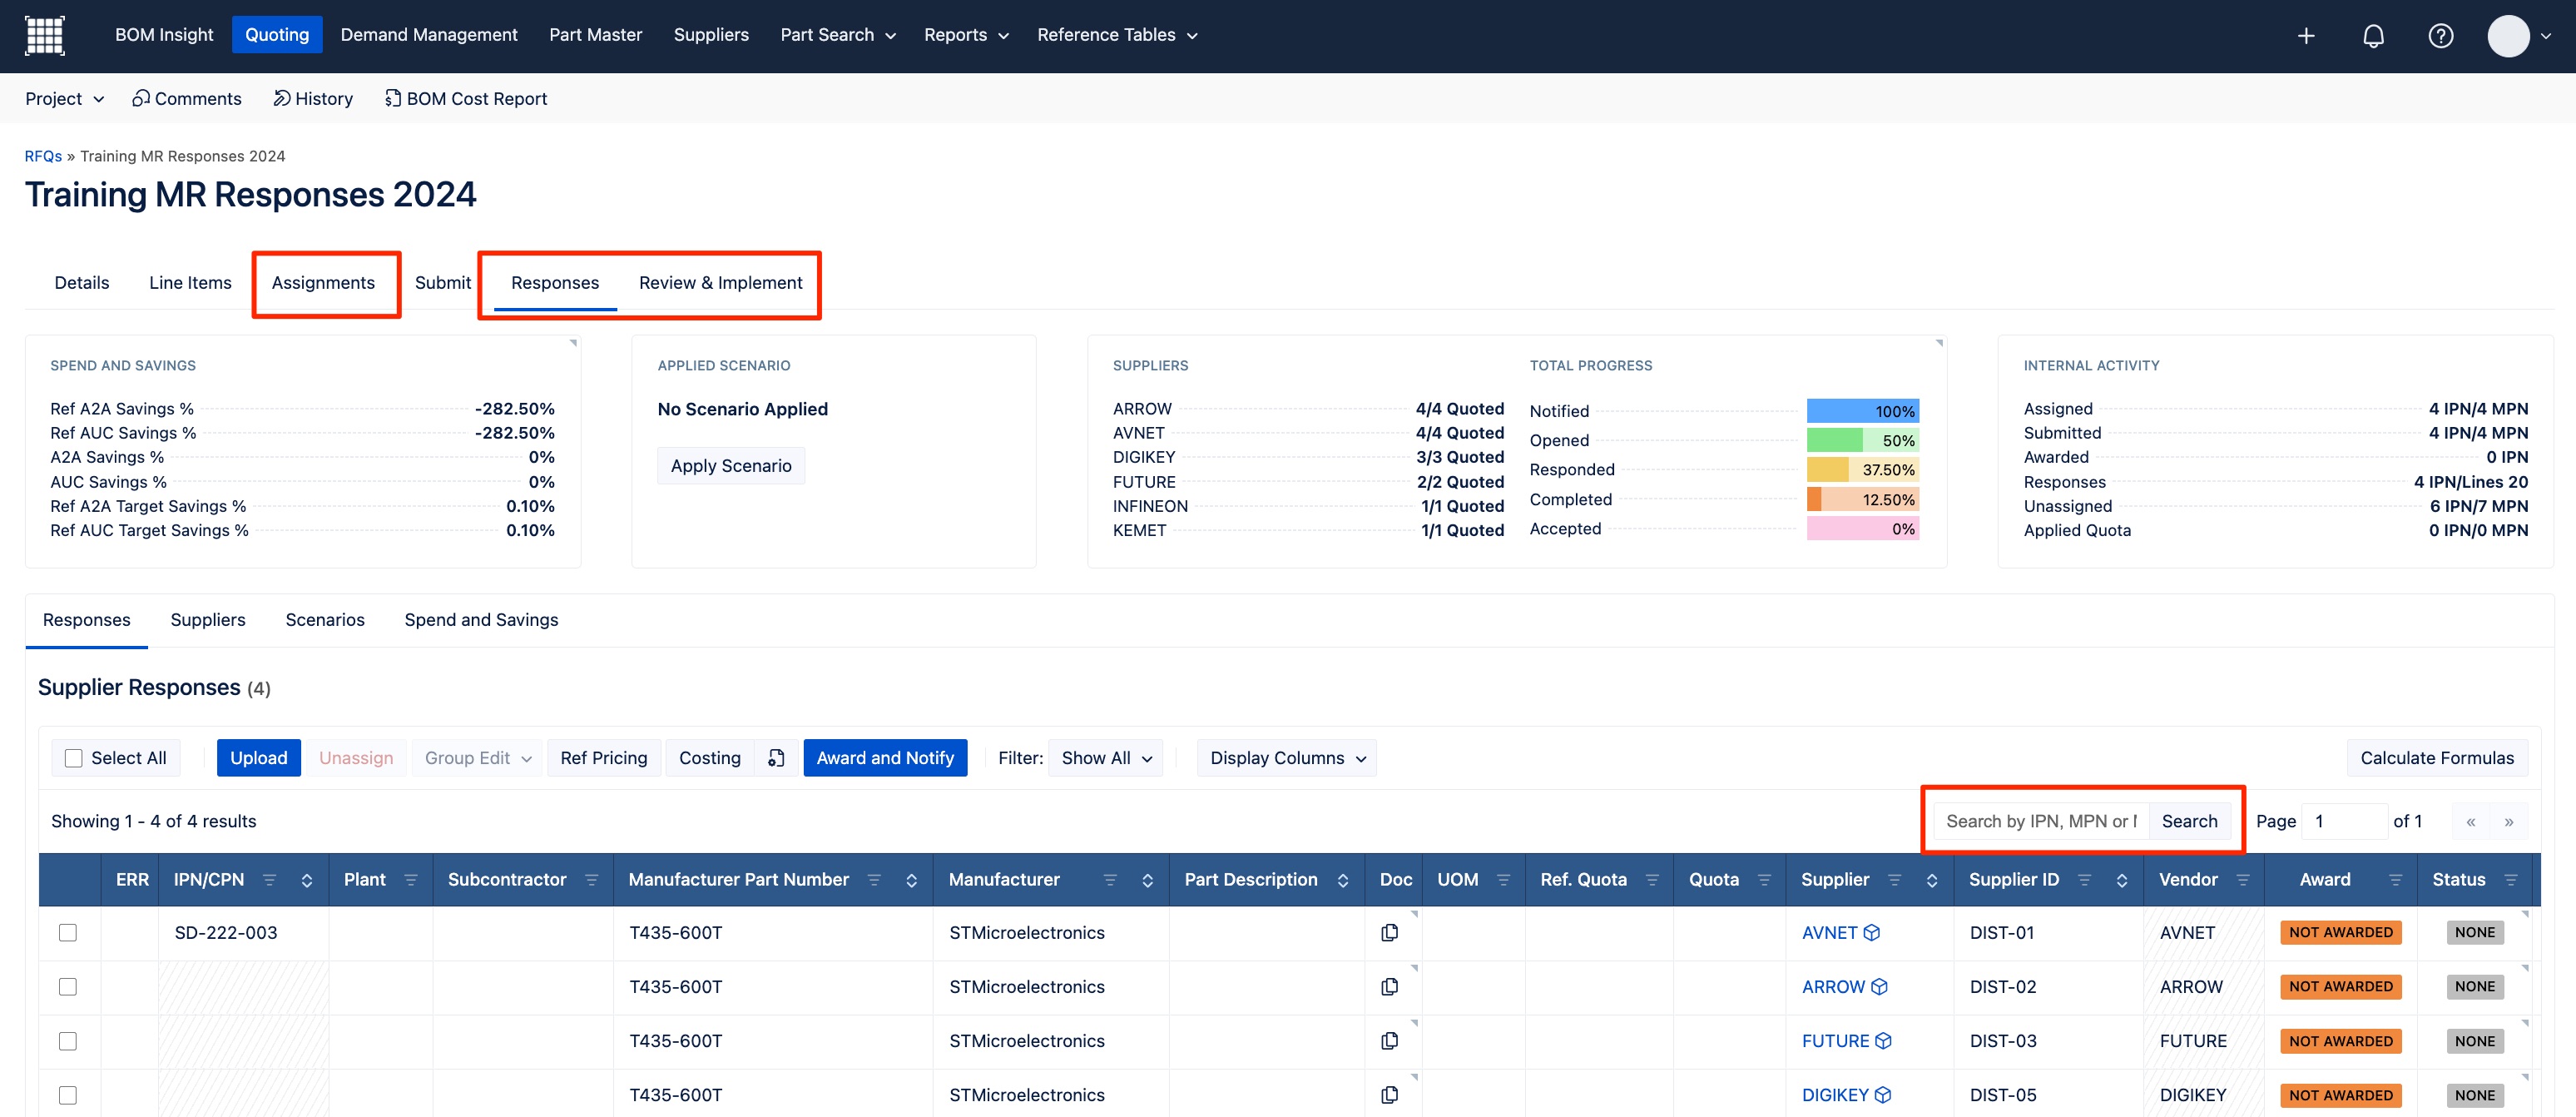This screenshot has width=2576, height=1117.
Task: Open the Show All filter dropdown
Action: [1106, 758]
